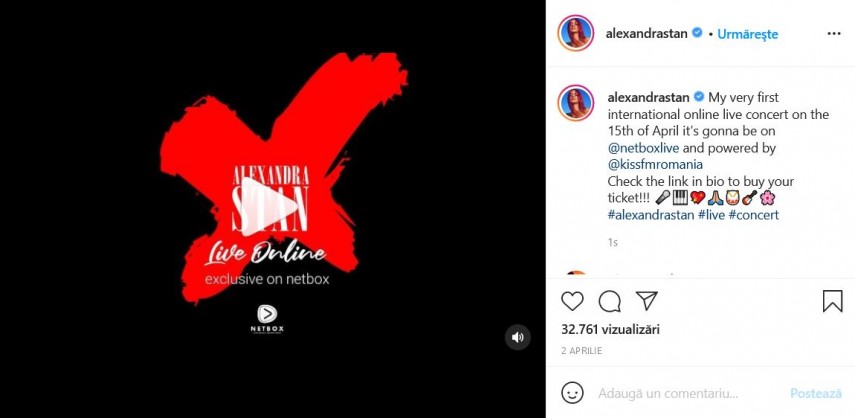Screen dimensions: 855x418
Task: Save post with bookmark icon
Action: (x=833, y=301)
